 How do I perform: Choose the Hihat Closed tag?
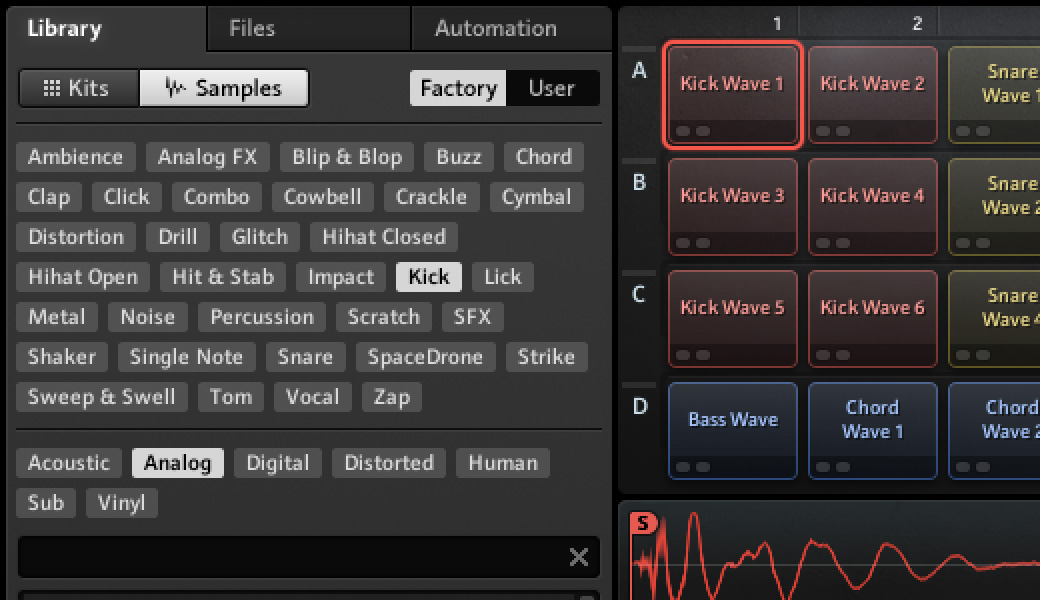(x=384, y=237)
